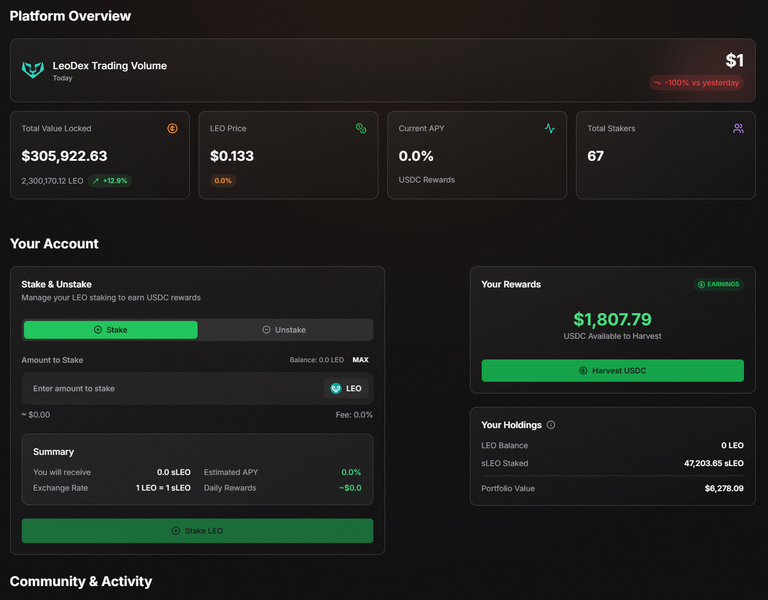Click the Total Stakers people icon

tap(738, 128)
